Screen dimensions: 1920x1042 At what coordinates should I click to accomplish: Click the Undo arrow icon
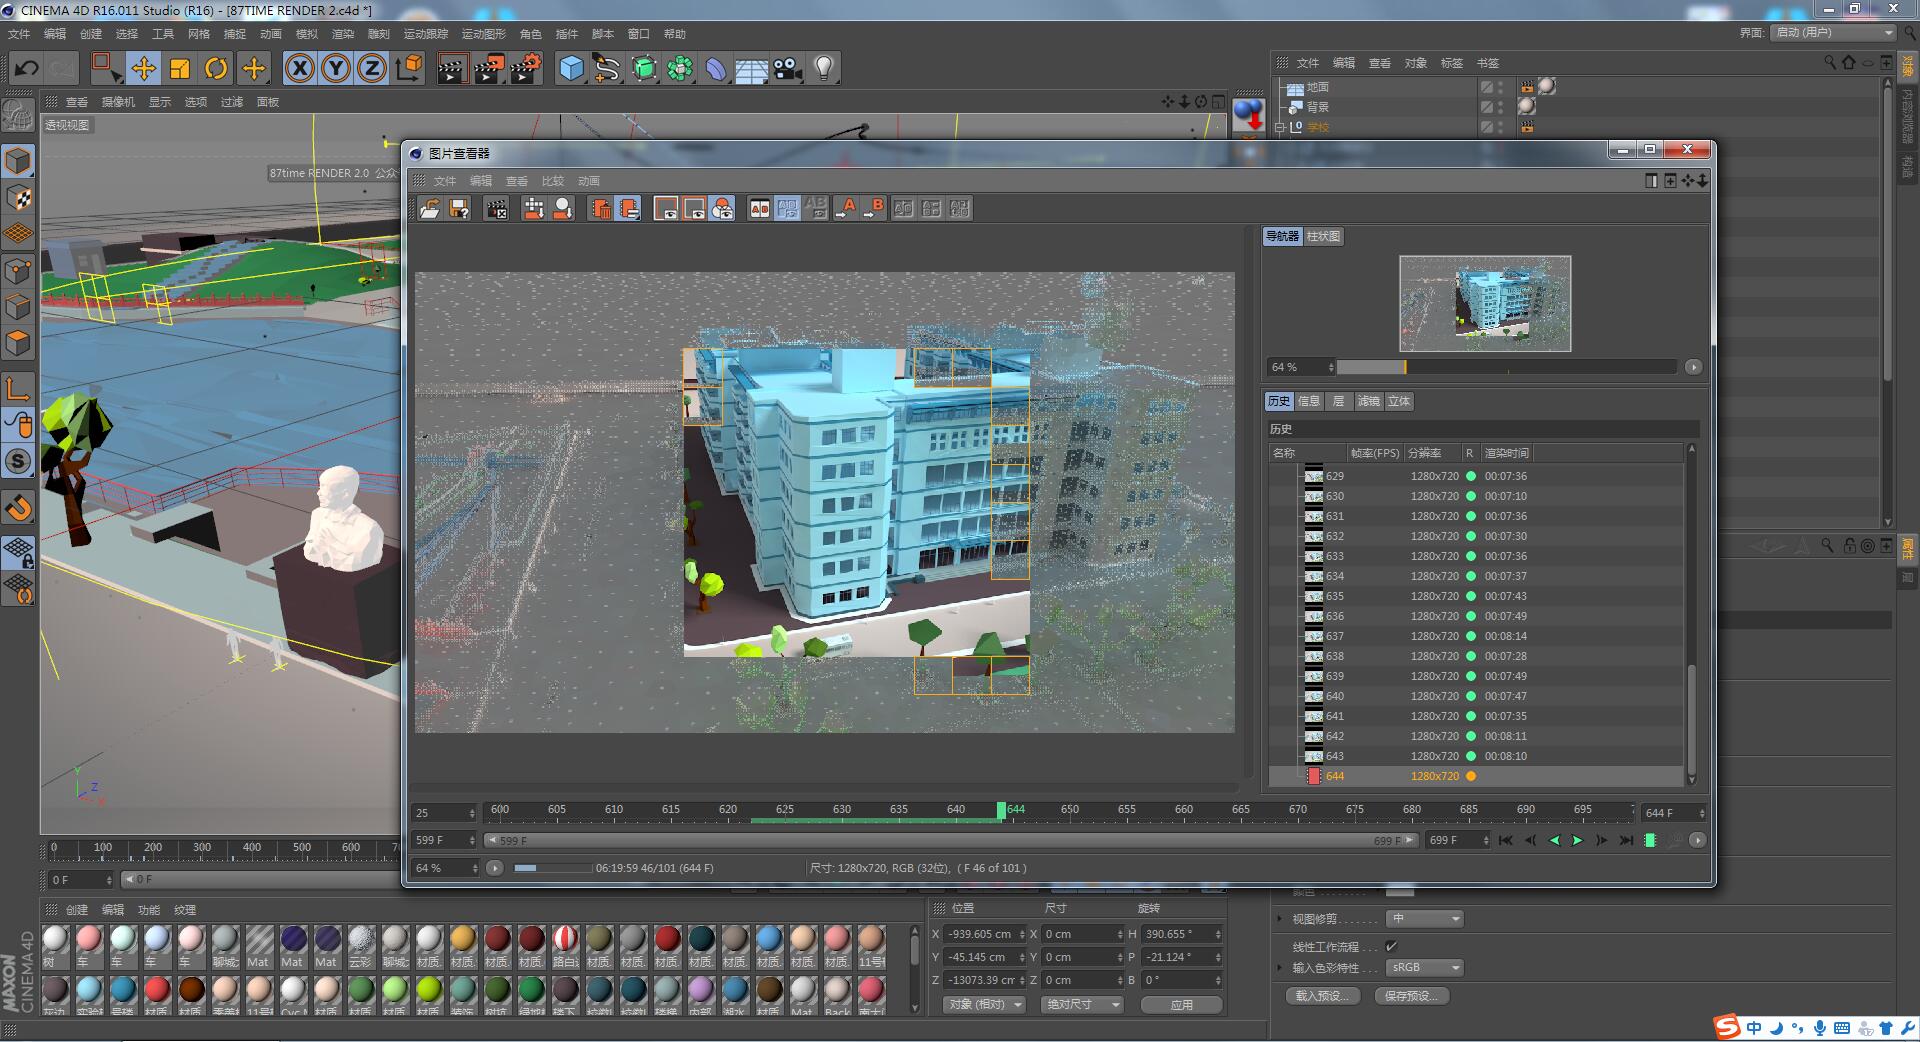27,68
